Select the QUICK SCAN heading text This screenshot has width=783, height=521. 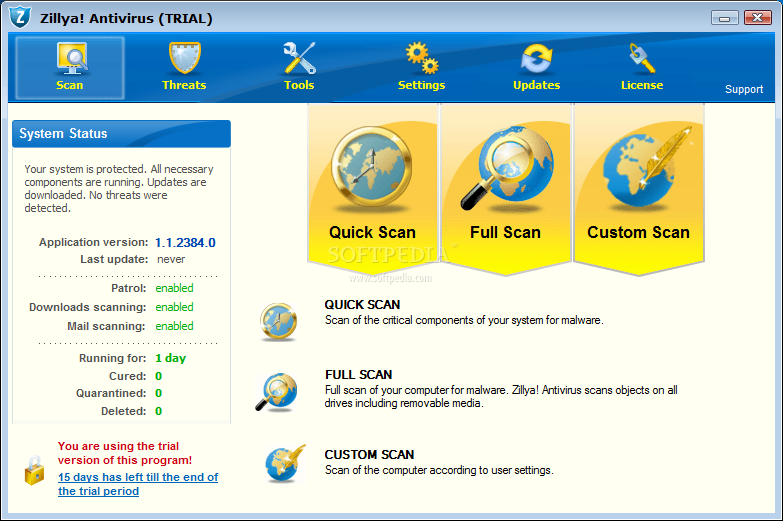(363, 305)
